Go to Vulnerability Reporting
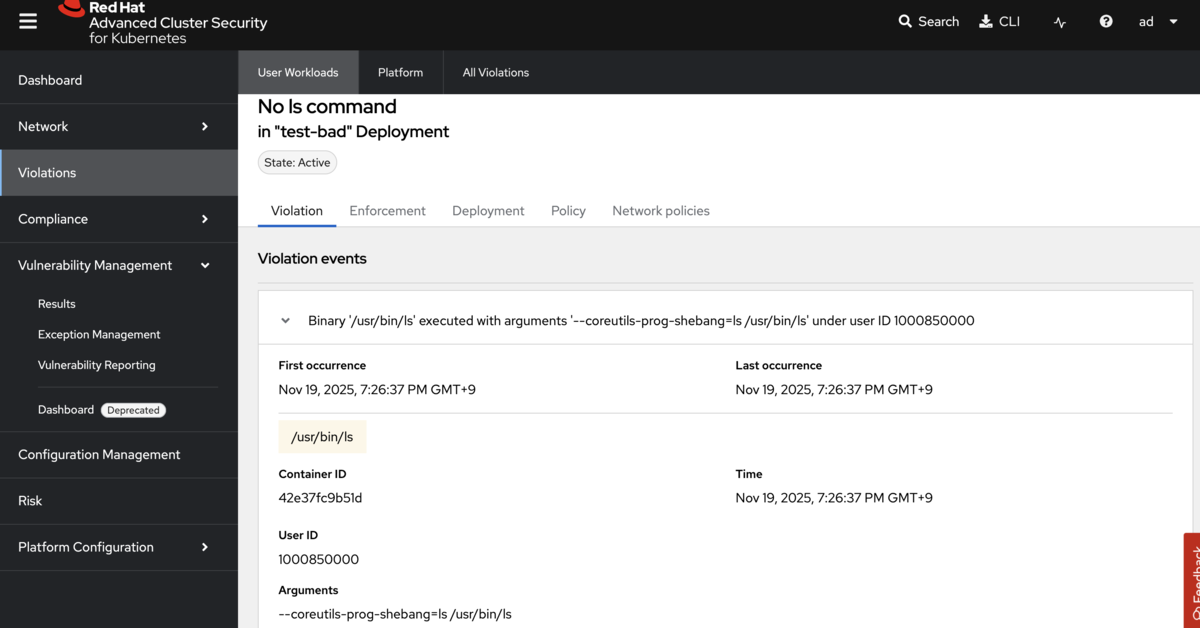 97,365
